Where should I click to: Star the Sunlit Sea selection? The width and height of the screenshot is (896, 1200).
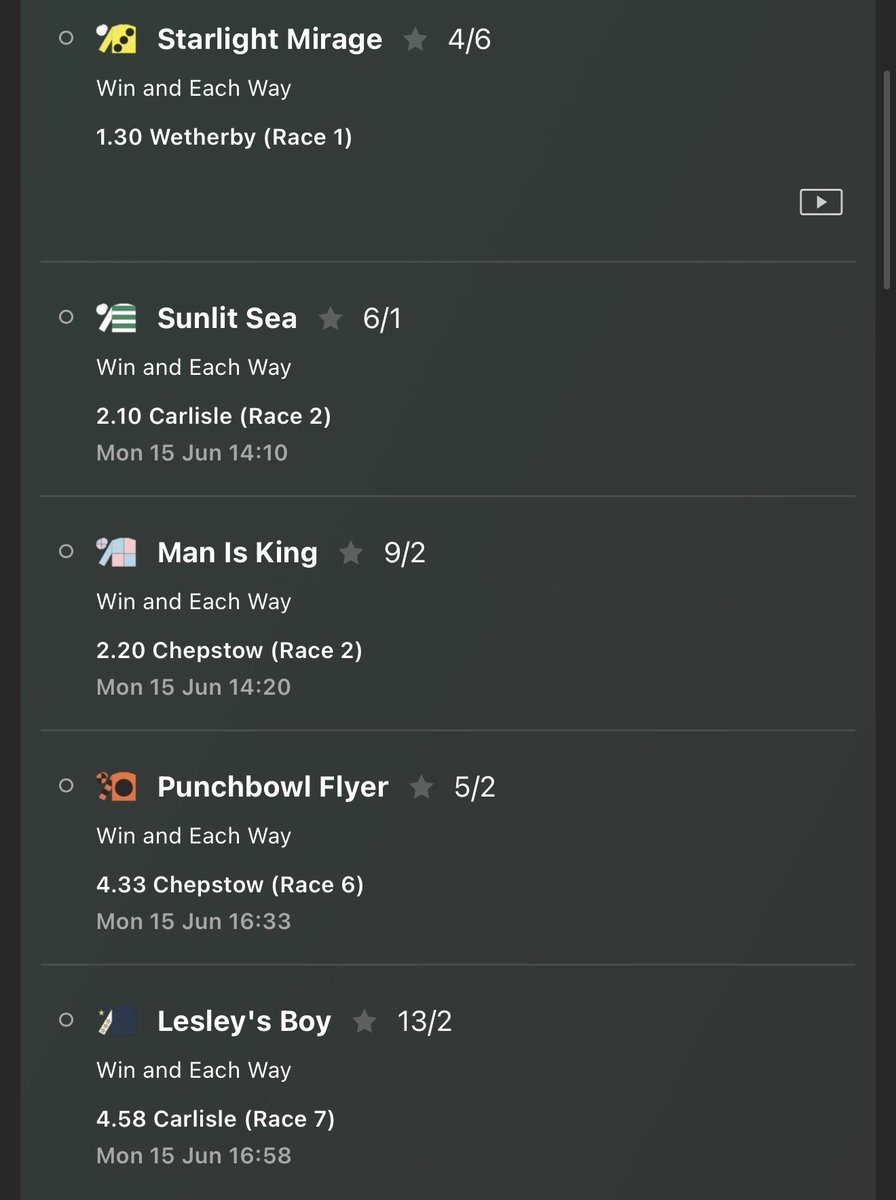pyautogui.click(x=330, y=319)
